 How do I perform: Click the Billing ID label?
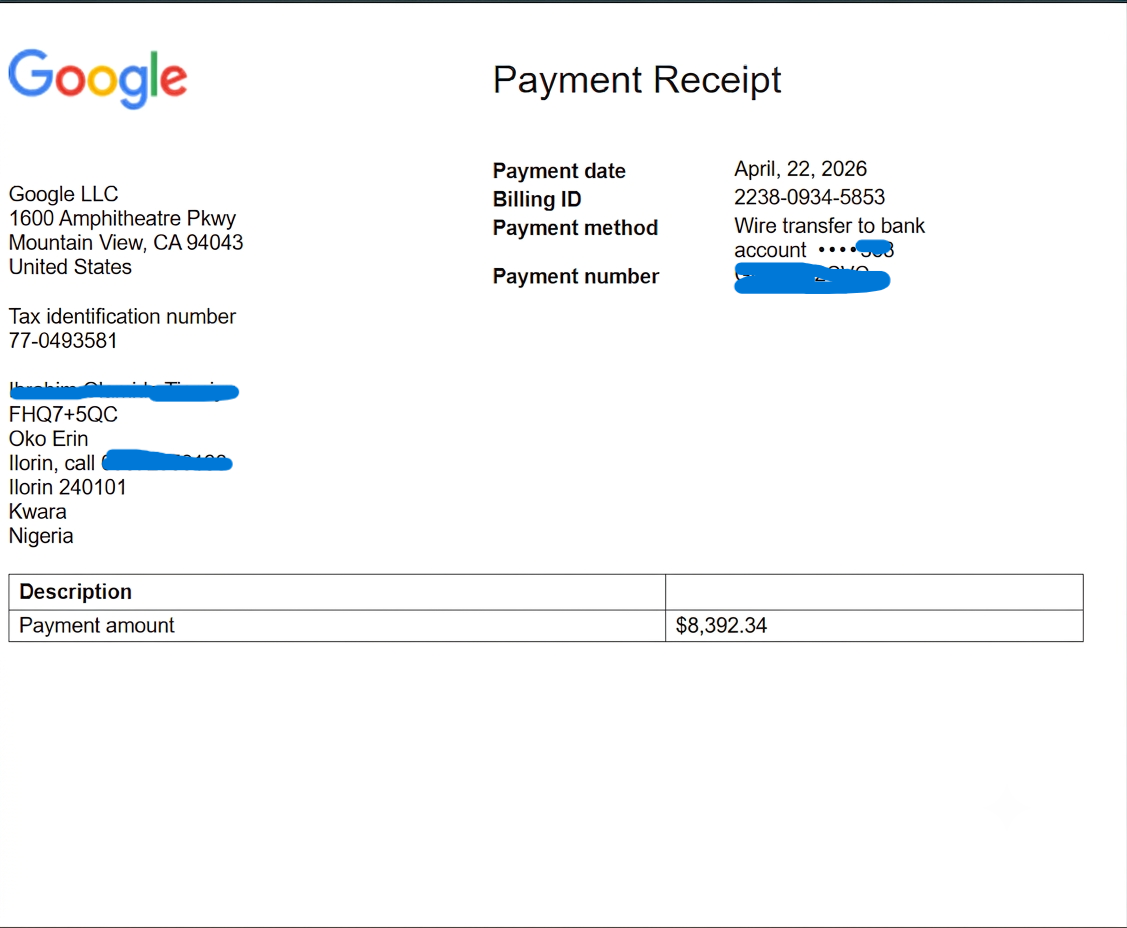(537, 199)
